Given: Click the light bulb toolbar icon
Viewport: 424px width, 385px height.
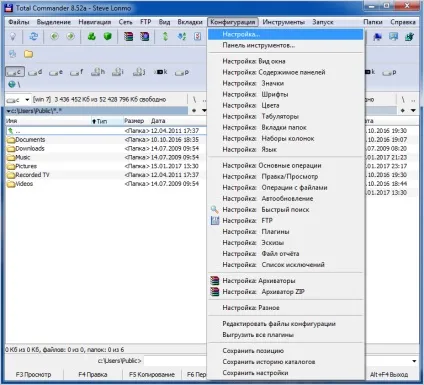Looking at the screenshot, I should point(13,36).
